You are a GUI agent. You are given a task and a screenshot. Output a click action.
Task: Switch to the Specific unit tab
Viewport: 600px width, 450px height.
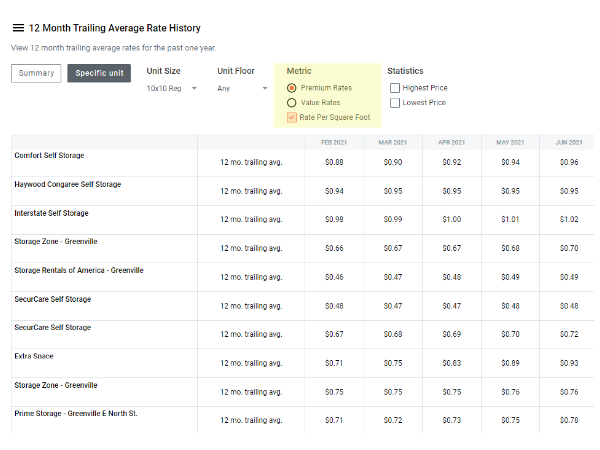coord(98,73)
